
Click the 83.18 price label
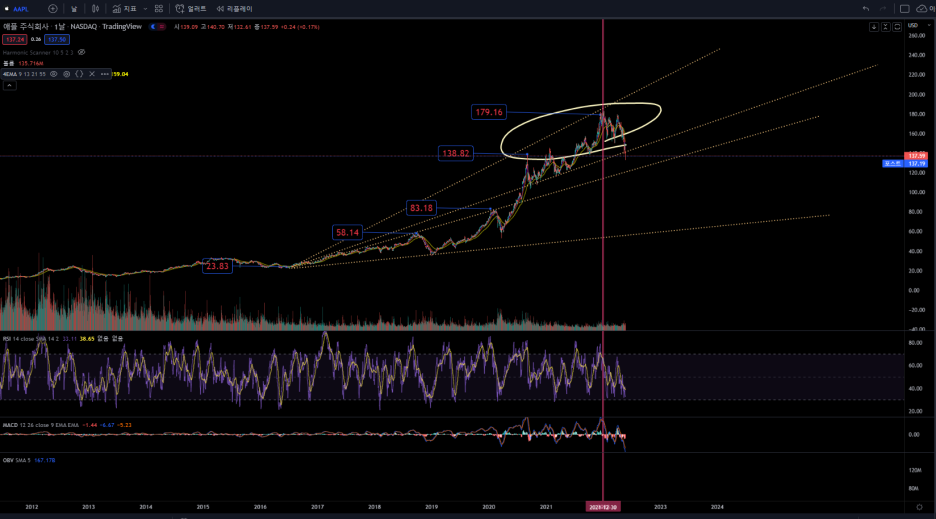point(421,208)
